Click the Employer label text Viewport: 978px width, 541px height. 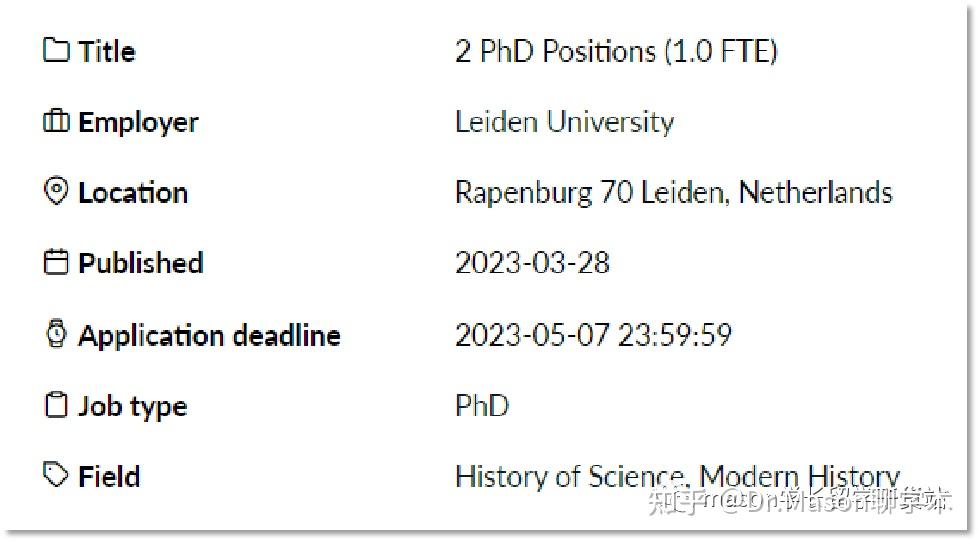tap(138, 122)
